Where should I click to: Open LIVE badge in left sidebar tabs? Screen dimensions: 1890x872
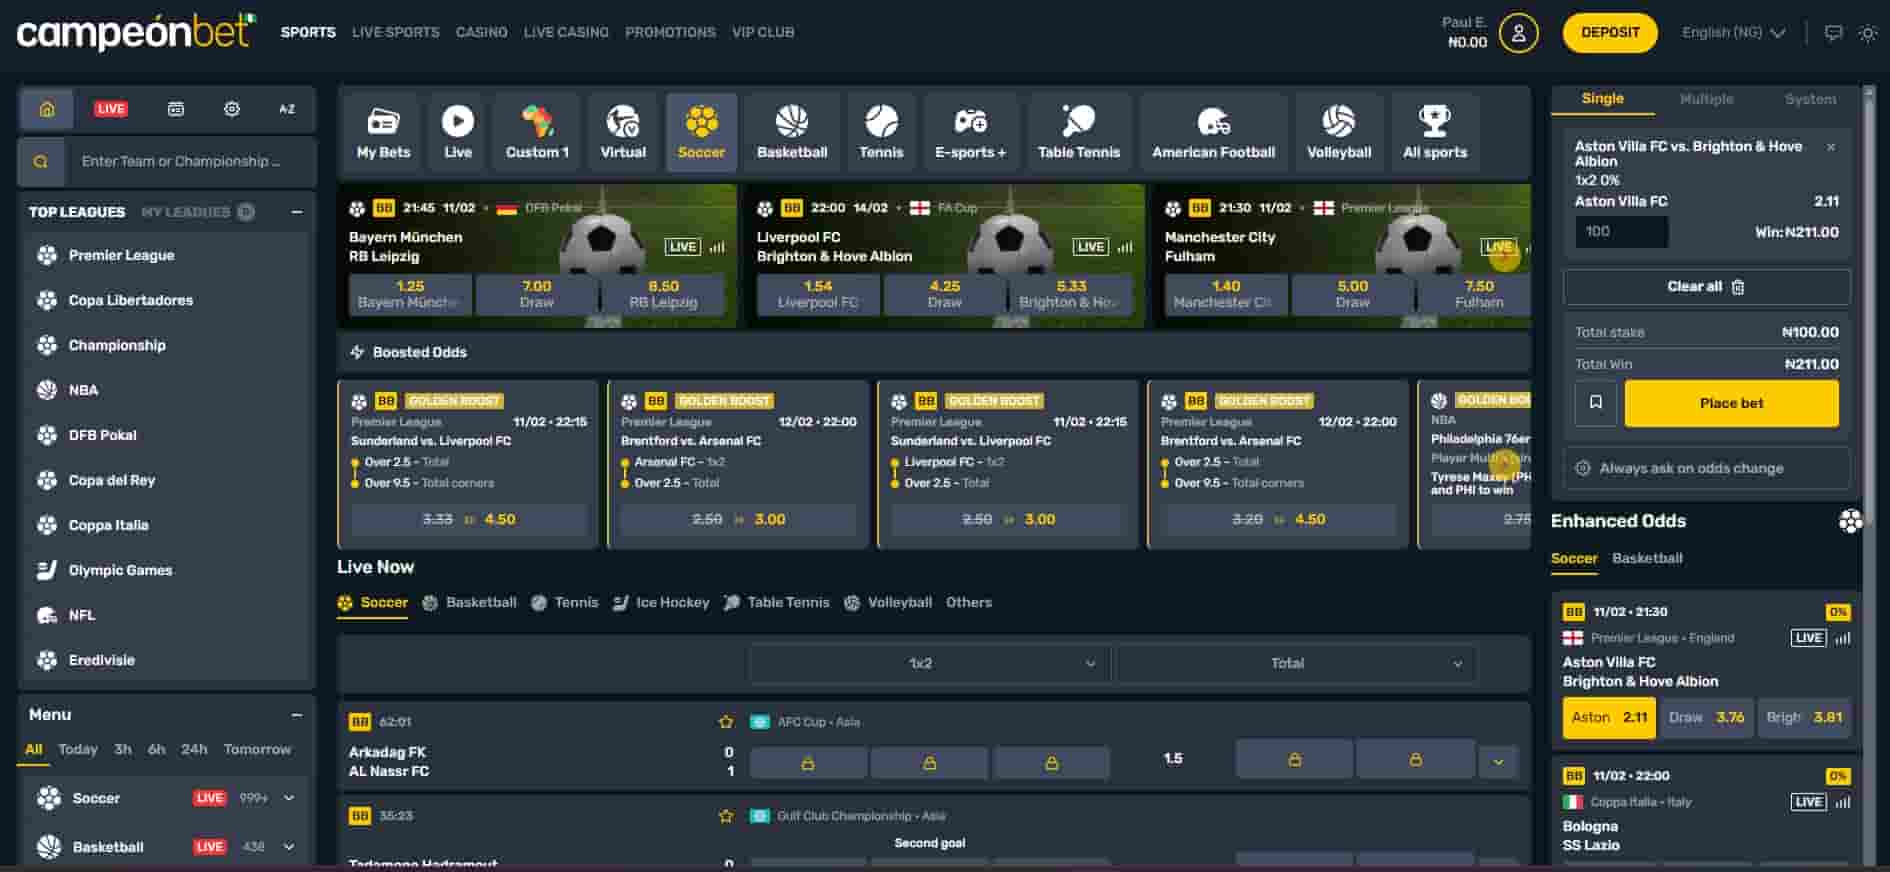(x=111, y=109)
